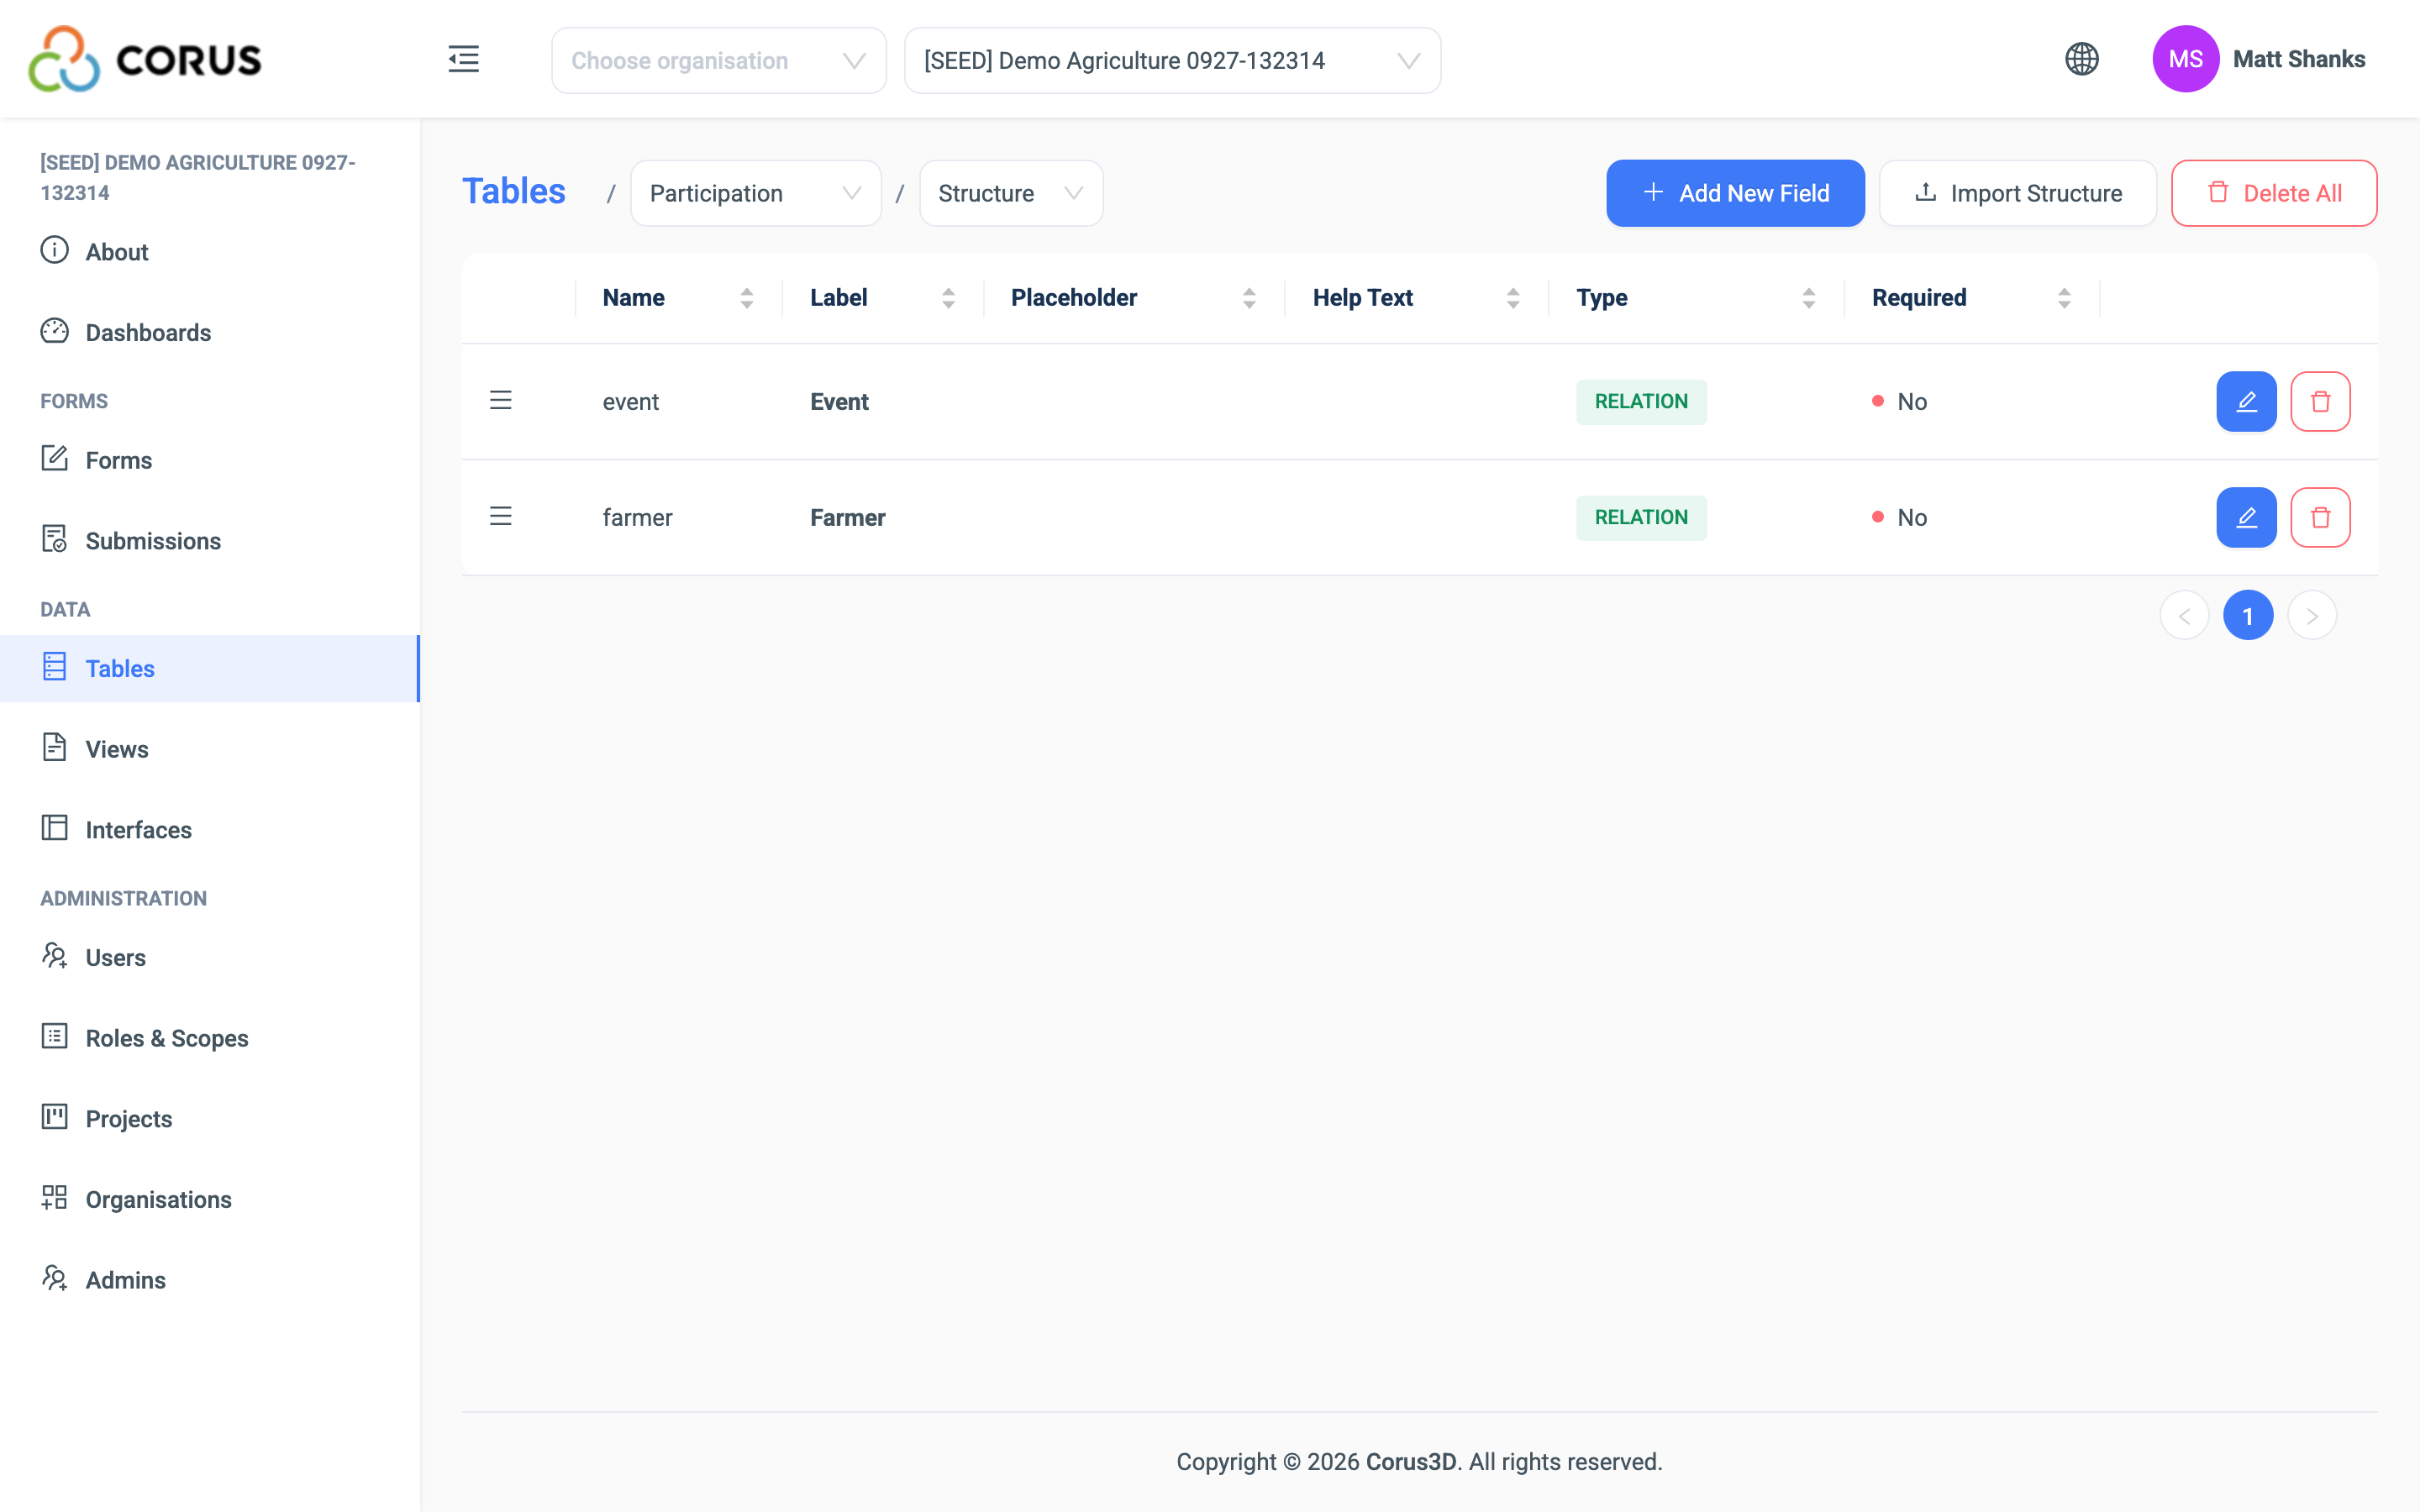2420x1512 pixels.
Task: Delete the event field
Action: coord(2320,401)
